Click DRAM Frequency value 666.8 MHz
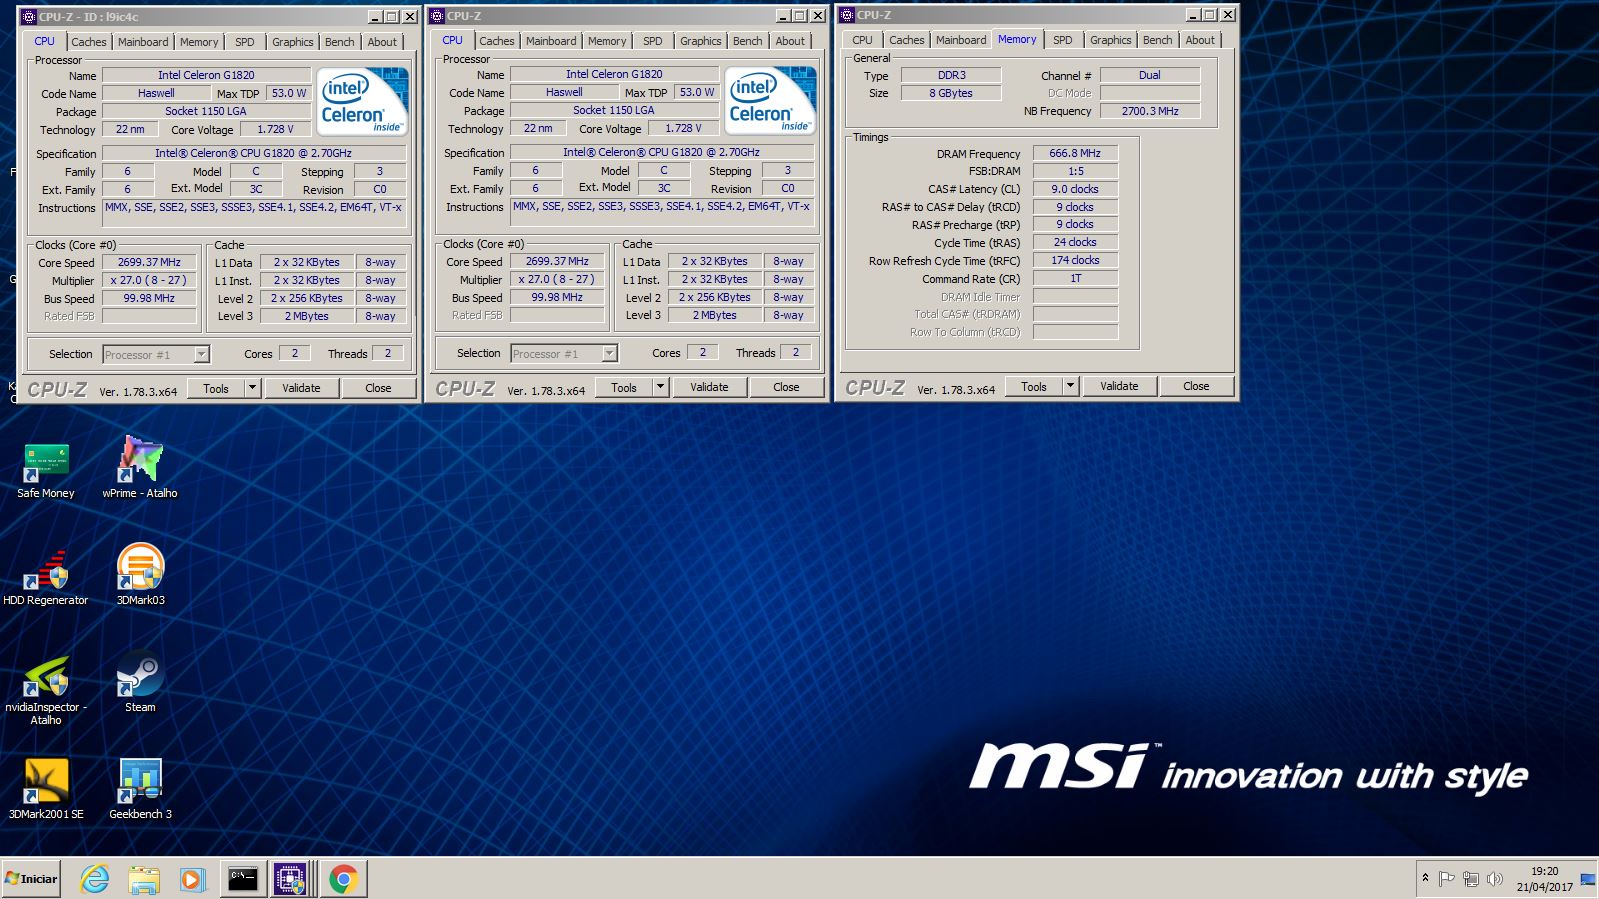The width and height of the screenshot is (1599, 899). point(1075,153)
